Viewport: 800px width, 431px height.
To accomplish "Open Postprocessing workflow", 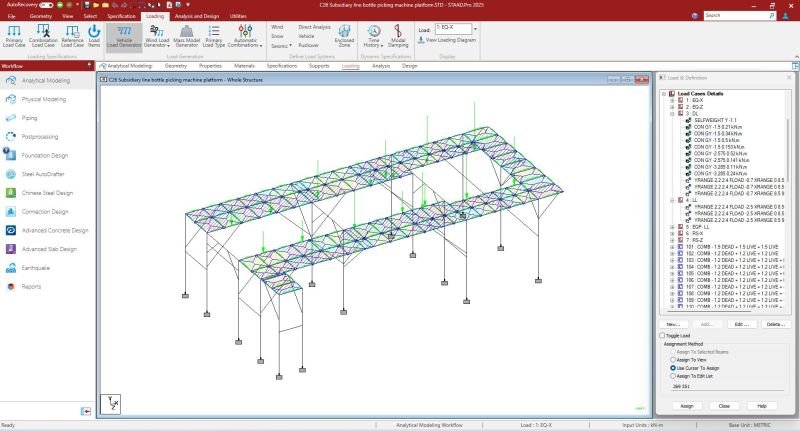I will pos(40,137).
